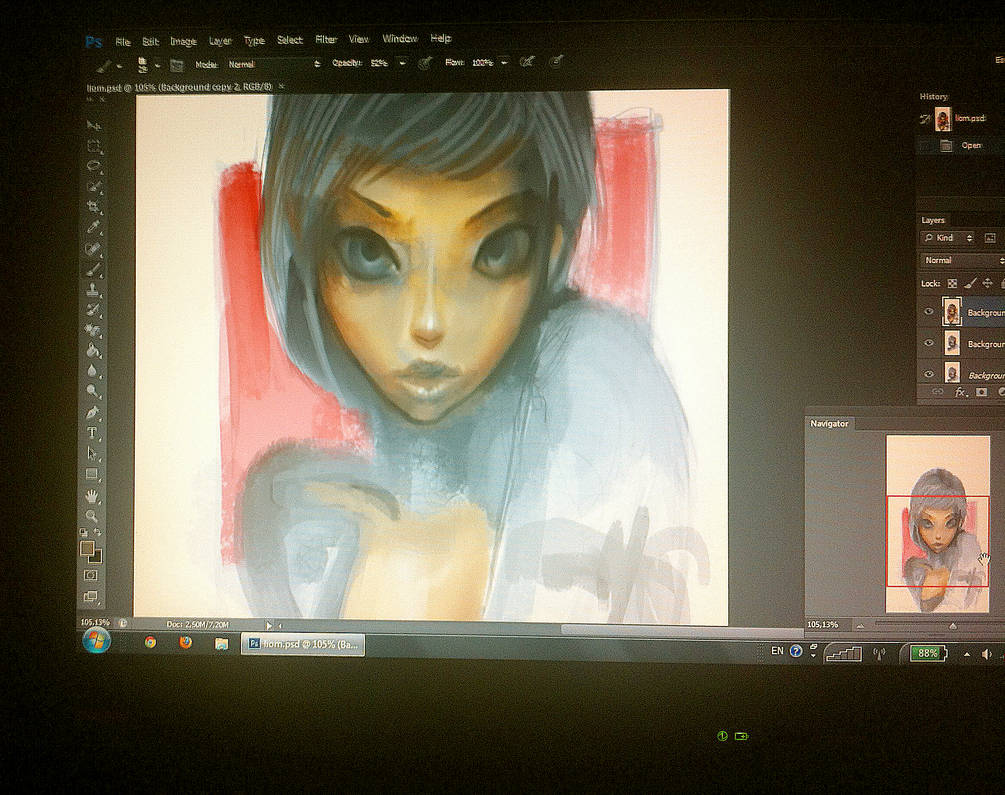This screenshot has height=795, width=1005.
Task: Select the Path Selection tool
Action: click(x=93, y=453)
